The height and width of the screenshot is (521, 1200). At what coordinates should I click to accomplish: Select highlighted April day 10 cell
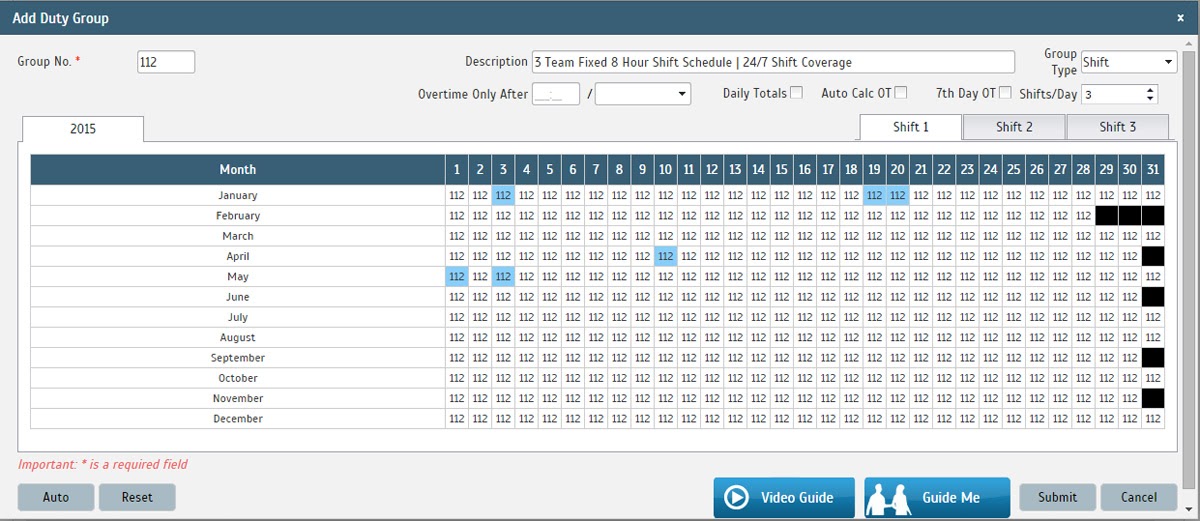coord(665,257)
